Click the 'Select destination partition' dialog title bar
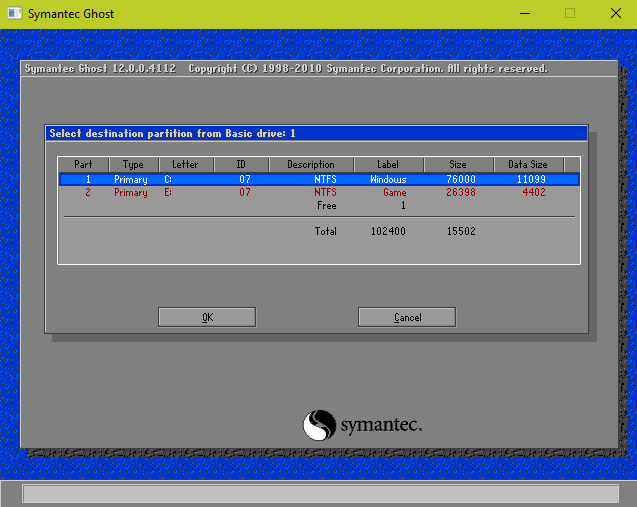Image resolution: width=637 pixels, height=507 pixels. click(x=316, y=133)
